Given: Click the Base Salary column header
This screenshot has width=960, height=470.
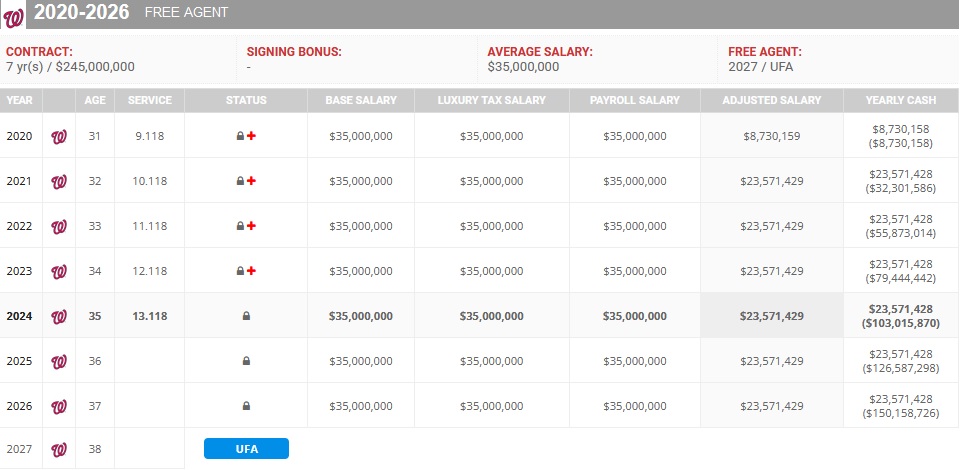Looking at the screenshot, I should (x=360, y=100).
